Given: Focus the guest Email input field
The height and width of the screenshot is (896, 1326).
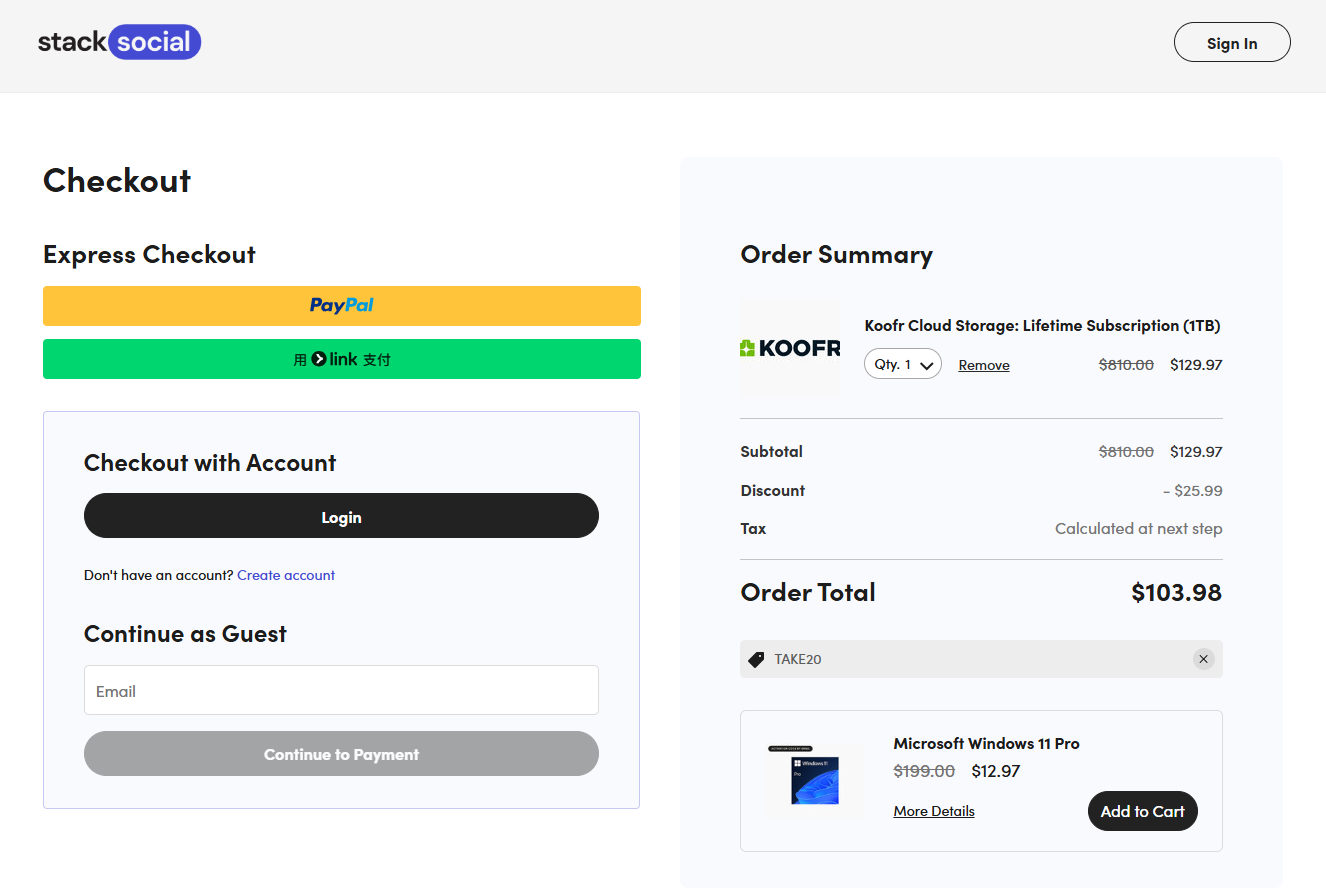Looking at the screenshot, I should coord(341,690).
